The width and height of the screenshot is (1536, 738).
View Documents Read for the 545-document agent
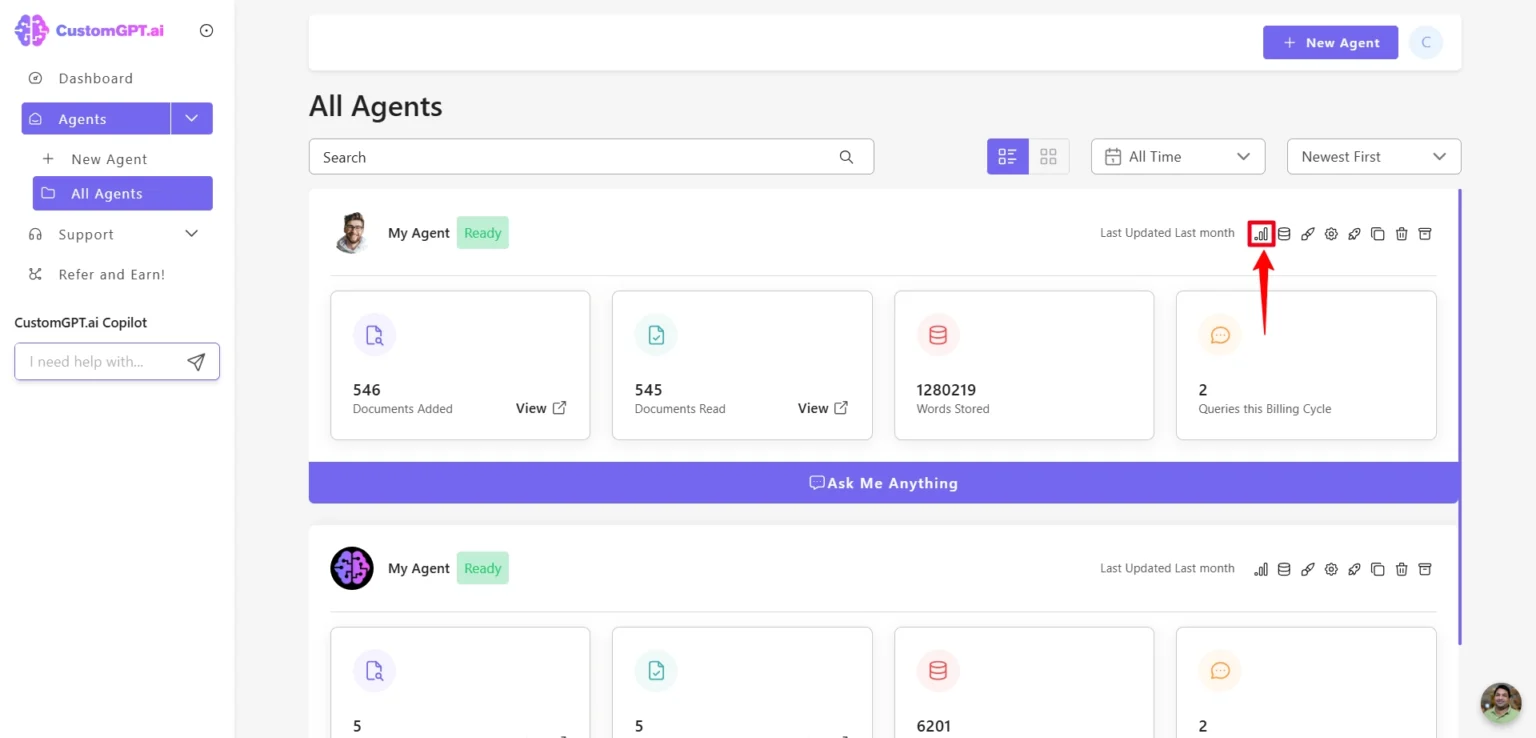823,408
